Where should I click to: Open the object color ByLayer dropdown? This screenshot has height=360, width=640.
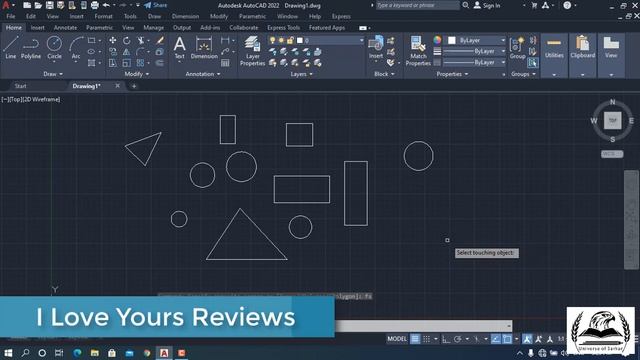[x=476, y=40]
